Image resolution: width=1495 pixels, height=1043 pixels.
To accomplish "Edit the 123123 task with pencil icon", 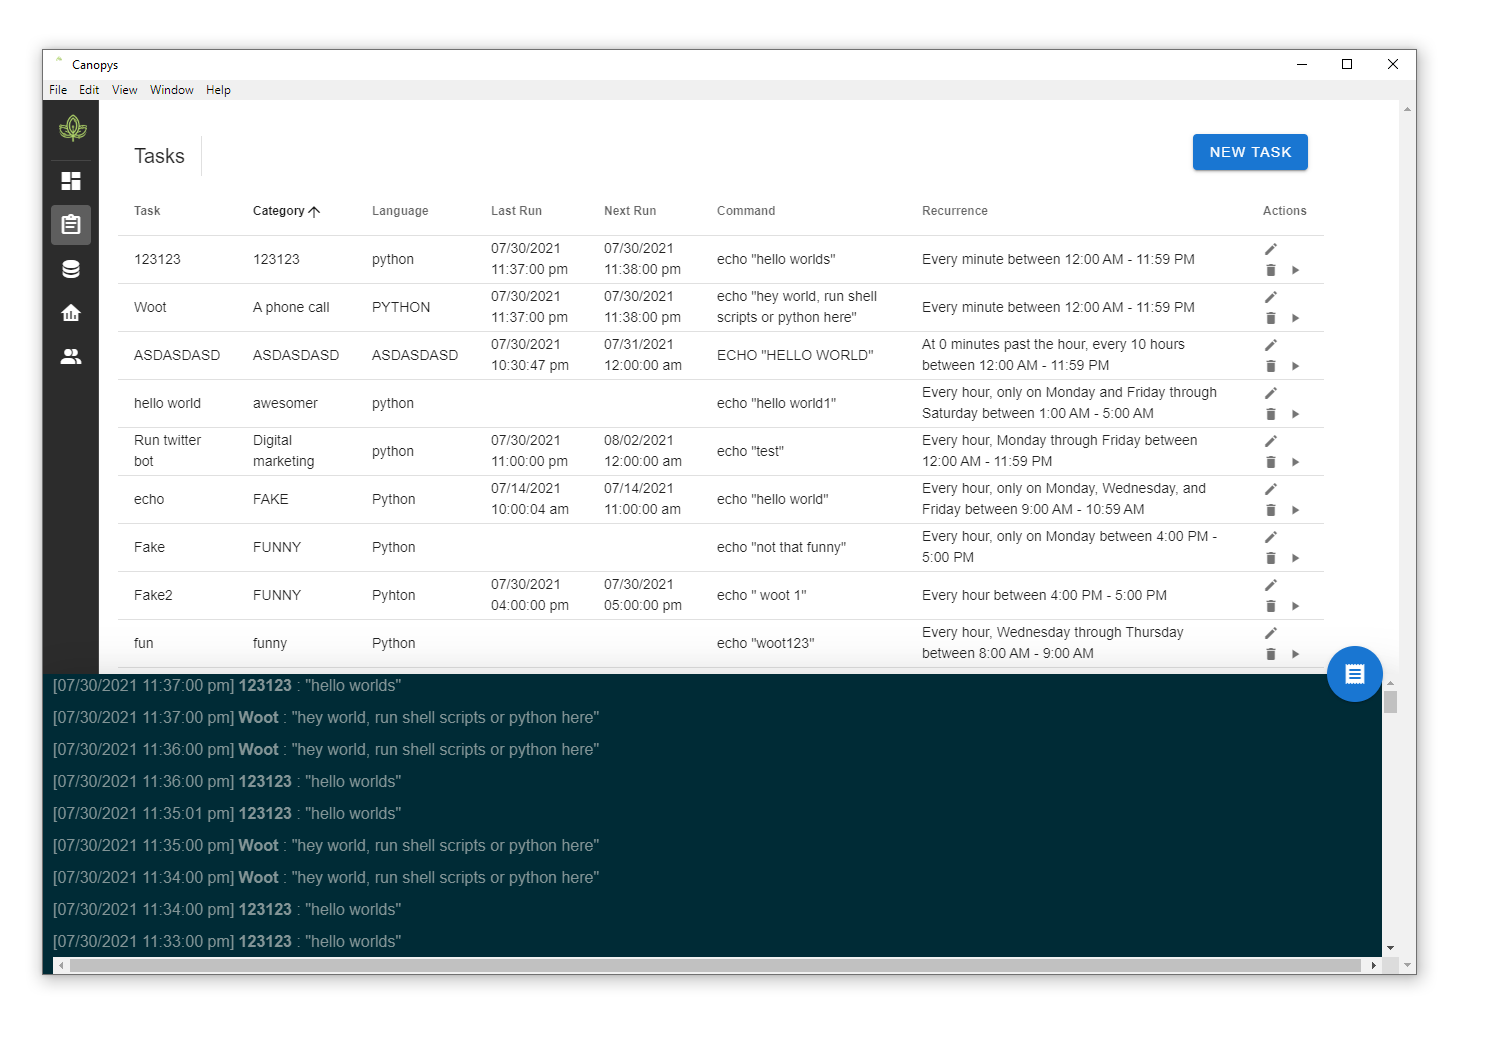I will [x=1271, y=249].
